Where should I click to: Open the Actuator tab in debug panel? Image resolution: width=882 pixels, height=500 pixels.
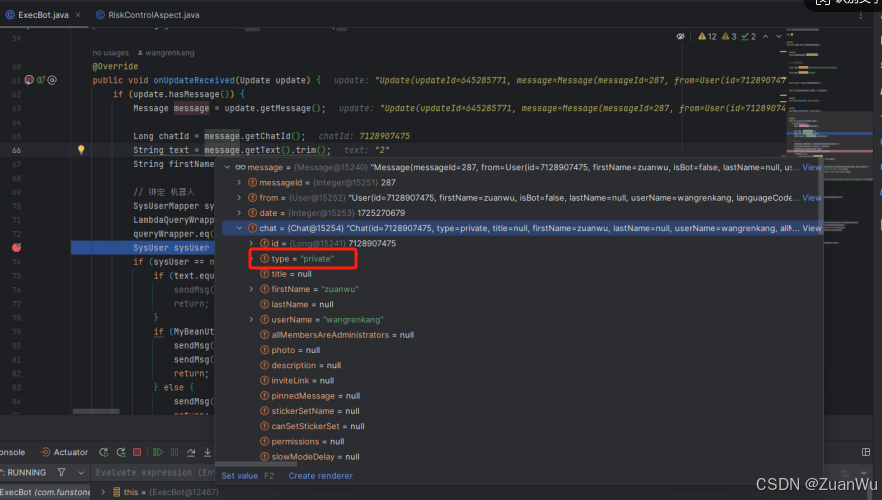[65, 452]
